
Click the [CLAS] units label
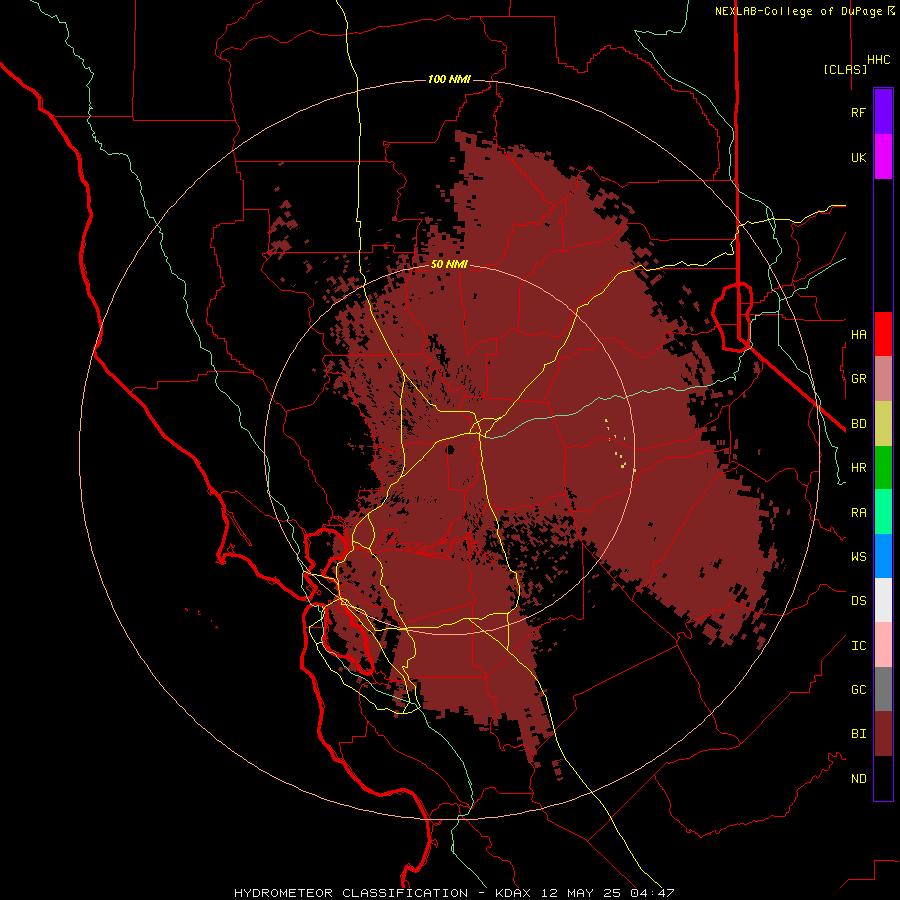point(845,69)
